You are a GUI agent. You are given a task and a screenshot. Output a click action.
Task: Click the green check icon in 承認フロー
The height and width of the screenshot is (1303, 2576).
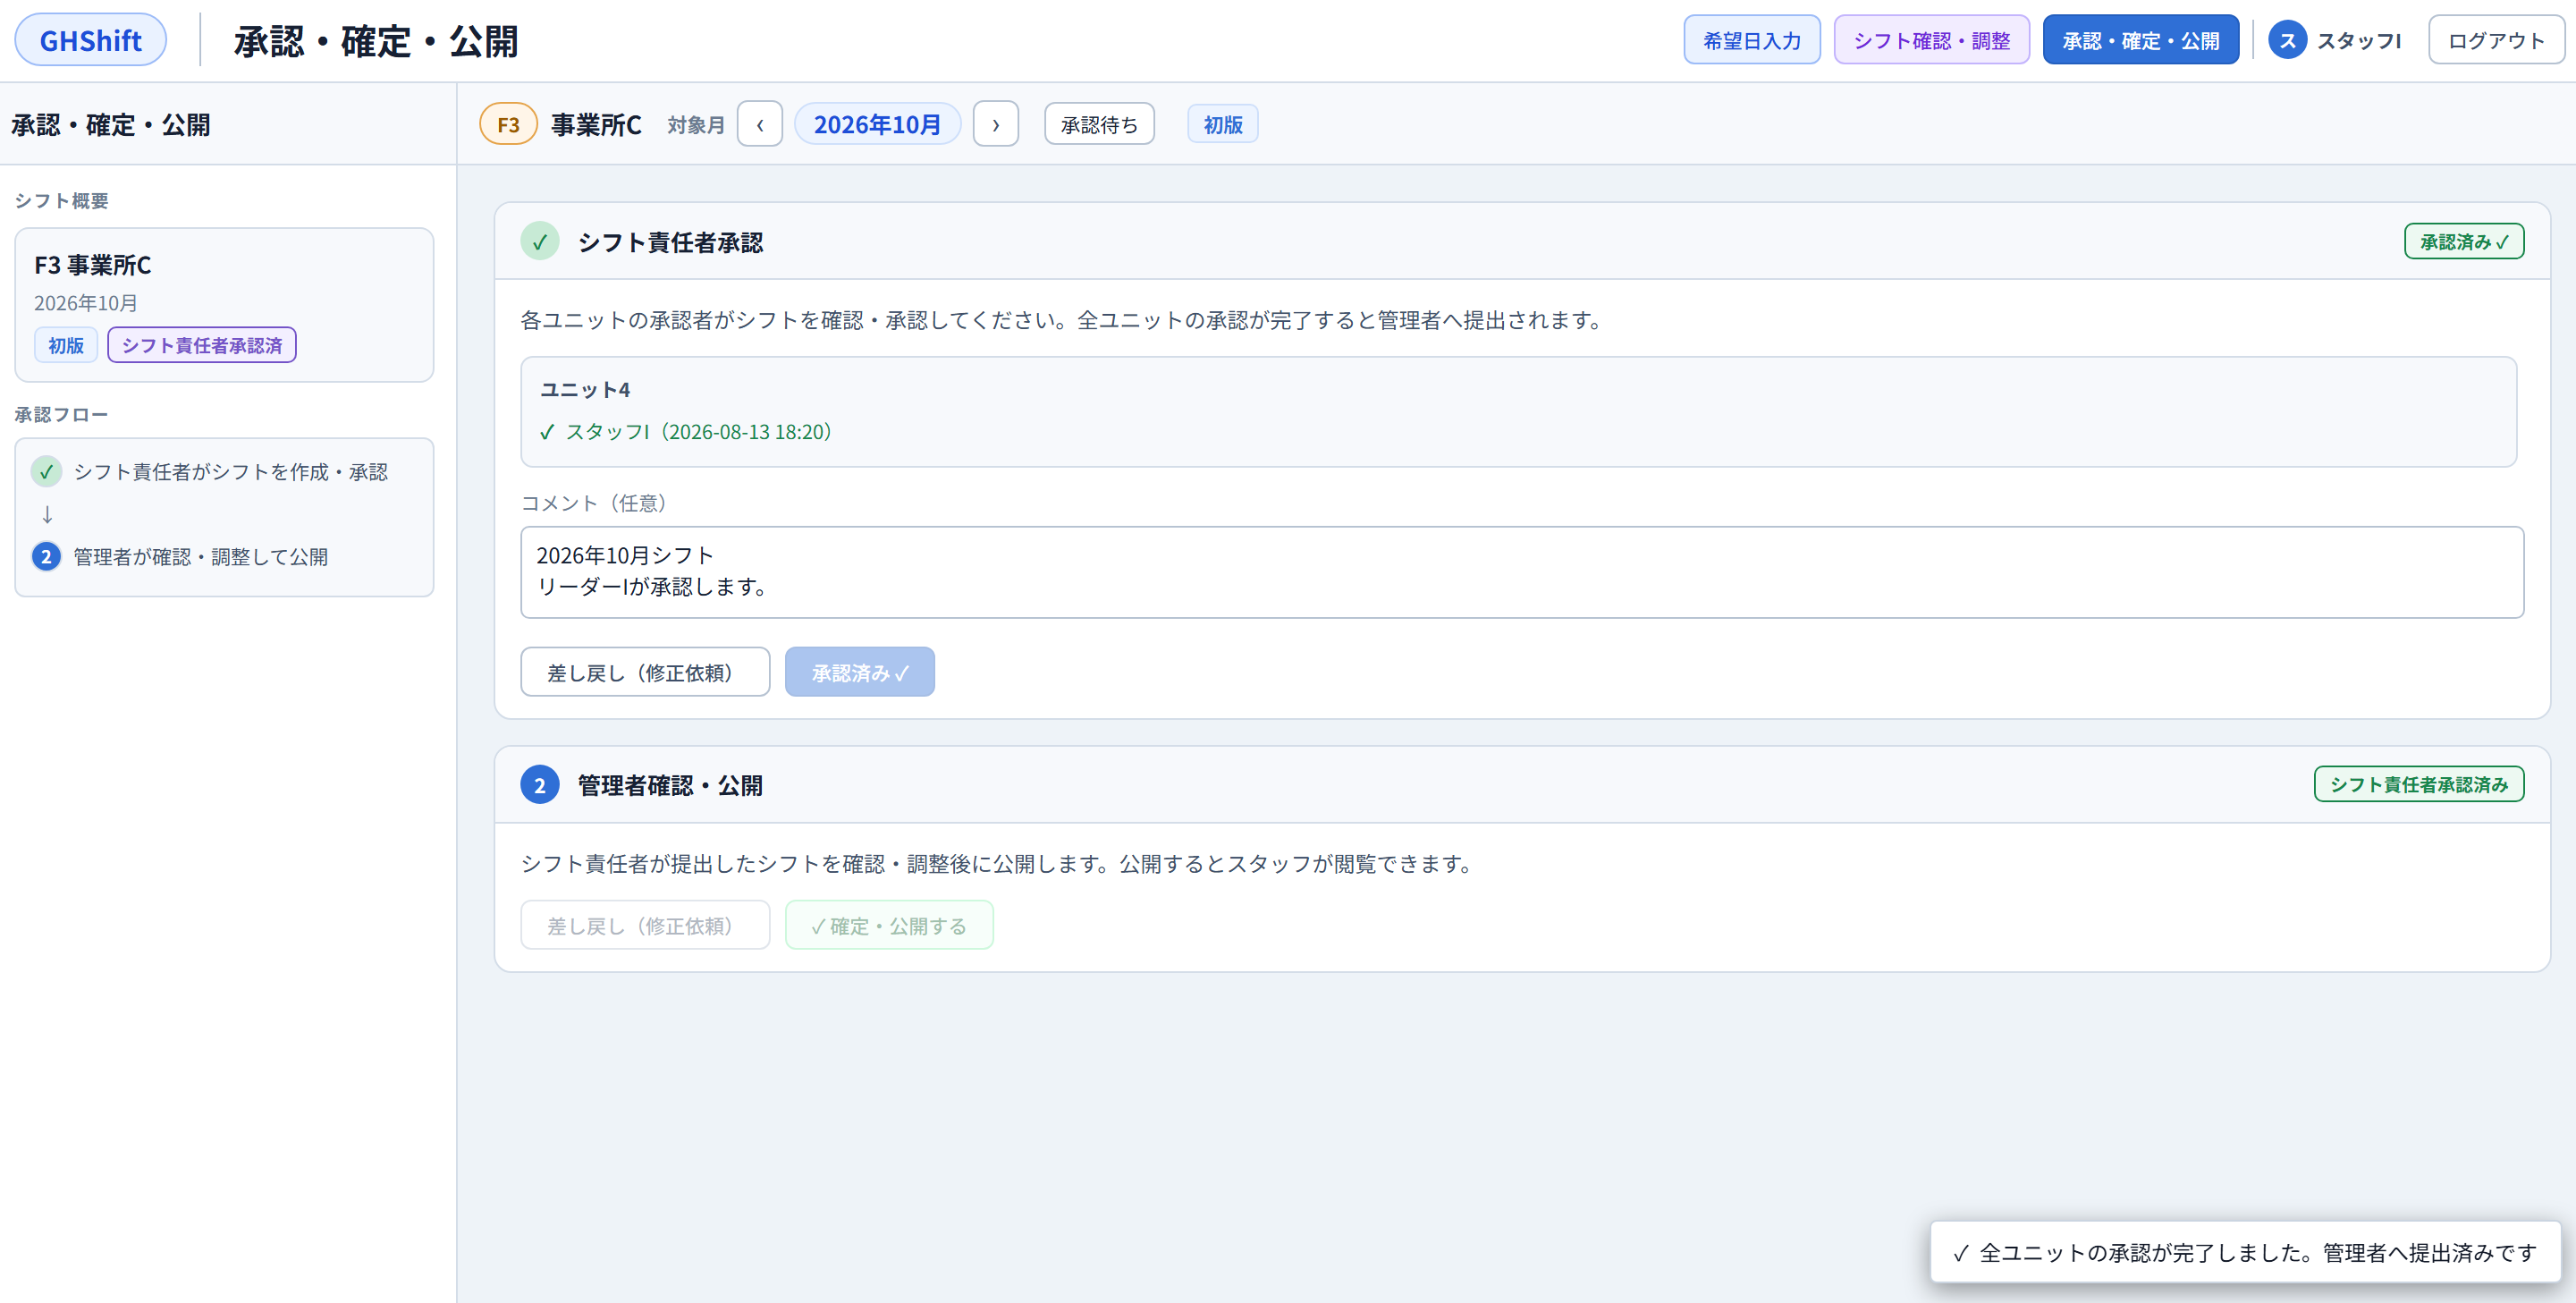tap(46, 472)
